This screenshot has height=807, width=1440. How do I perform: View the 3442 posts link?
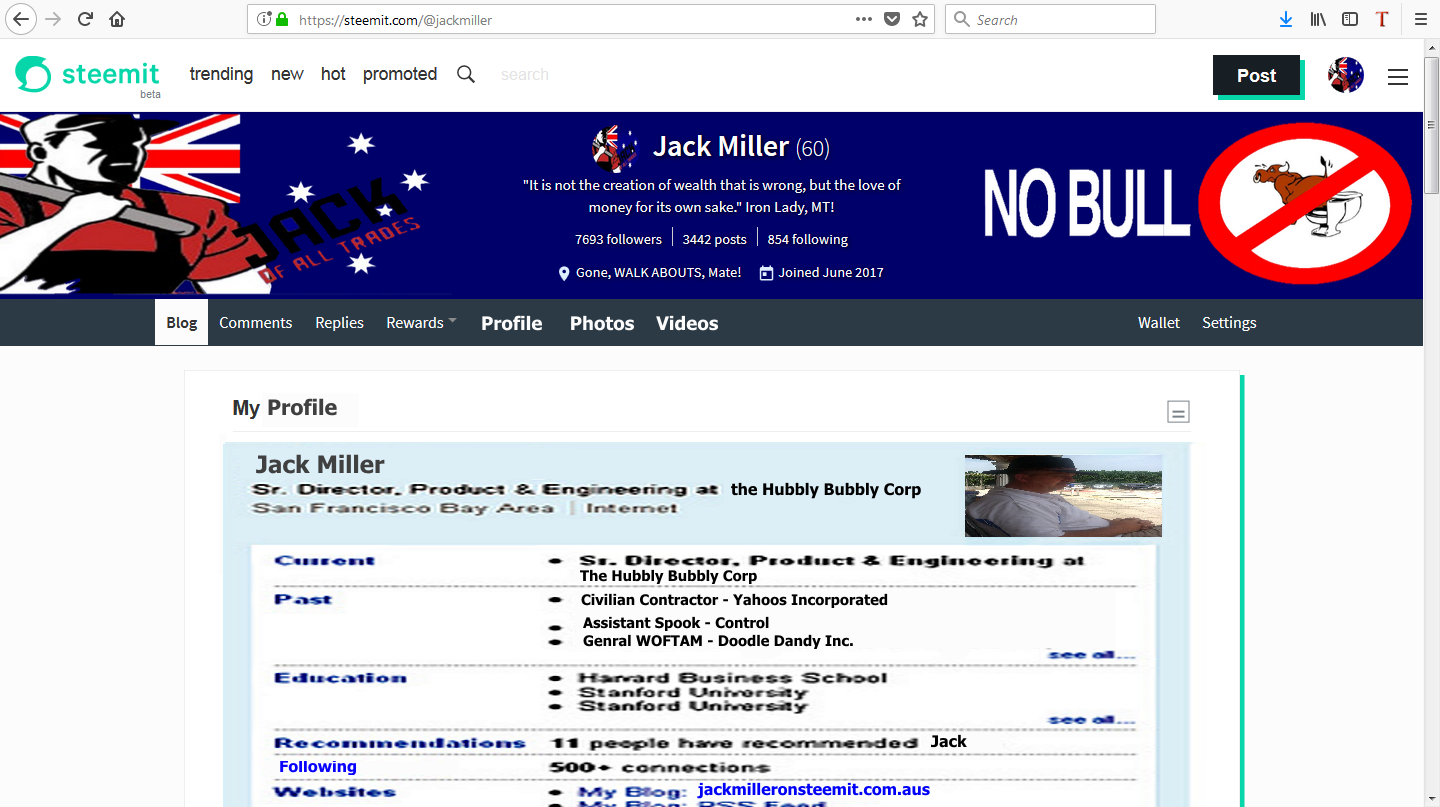[715, 239]
